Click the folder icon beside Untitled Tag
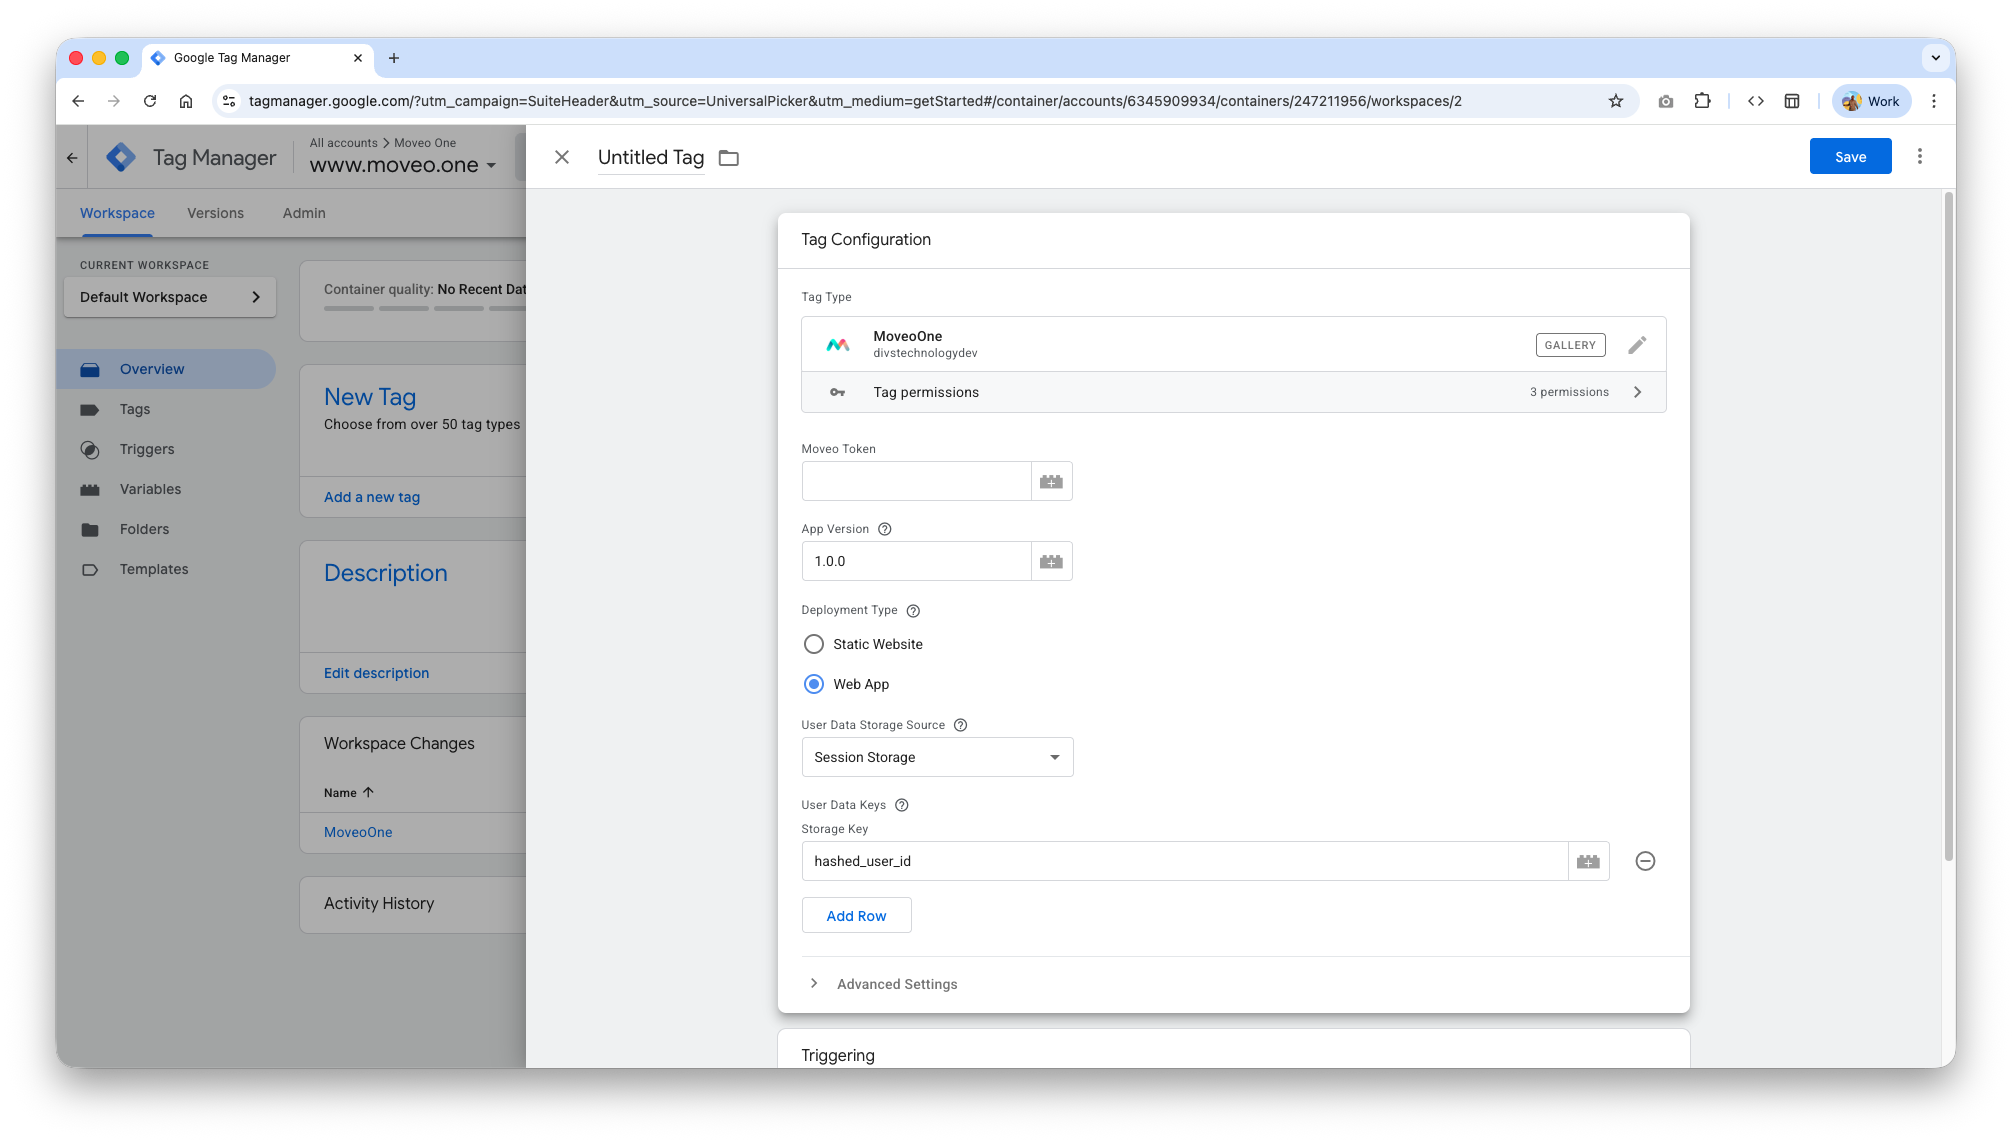Screen dimensions: 2012x1142 (729, 158)
